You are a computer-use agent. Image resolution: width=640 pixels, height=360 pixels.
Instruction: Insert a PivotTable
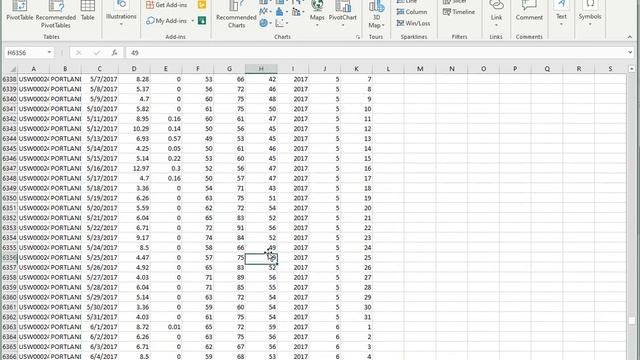(x=20, y=11)
